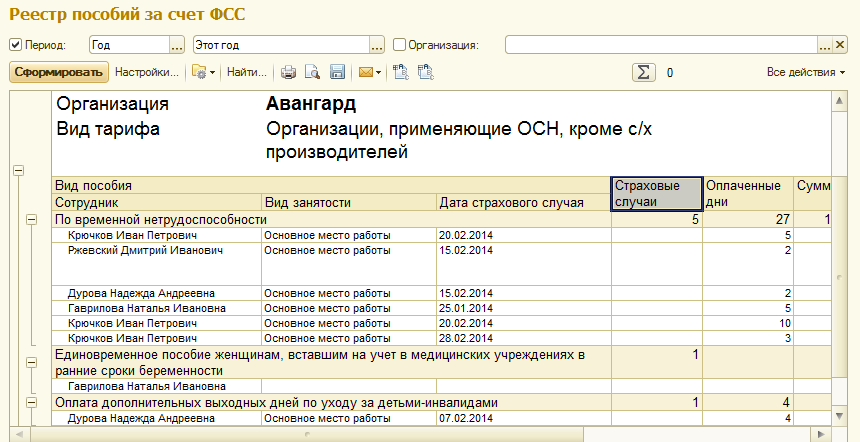
Task: Click the Сформировать button
Action: pyautogui.click(x=59, y=72)
